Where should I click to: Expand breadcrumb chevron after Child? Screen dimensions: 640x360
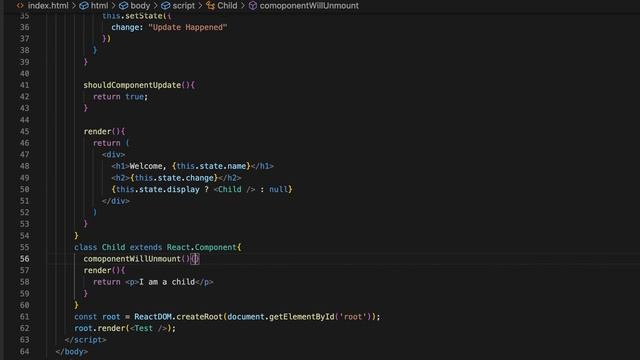[243, 6]
